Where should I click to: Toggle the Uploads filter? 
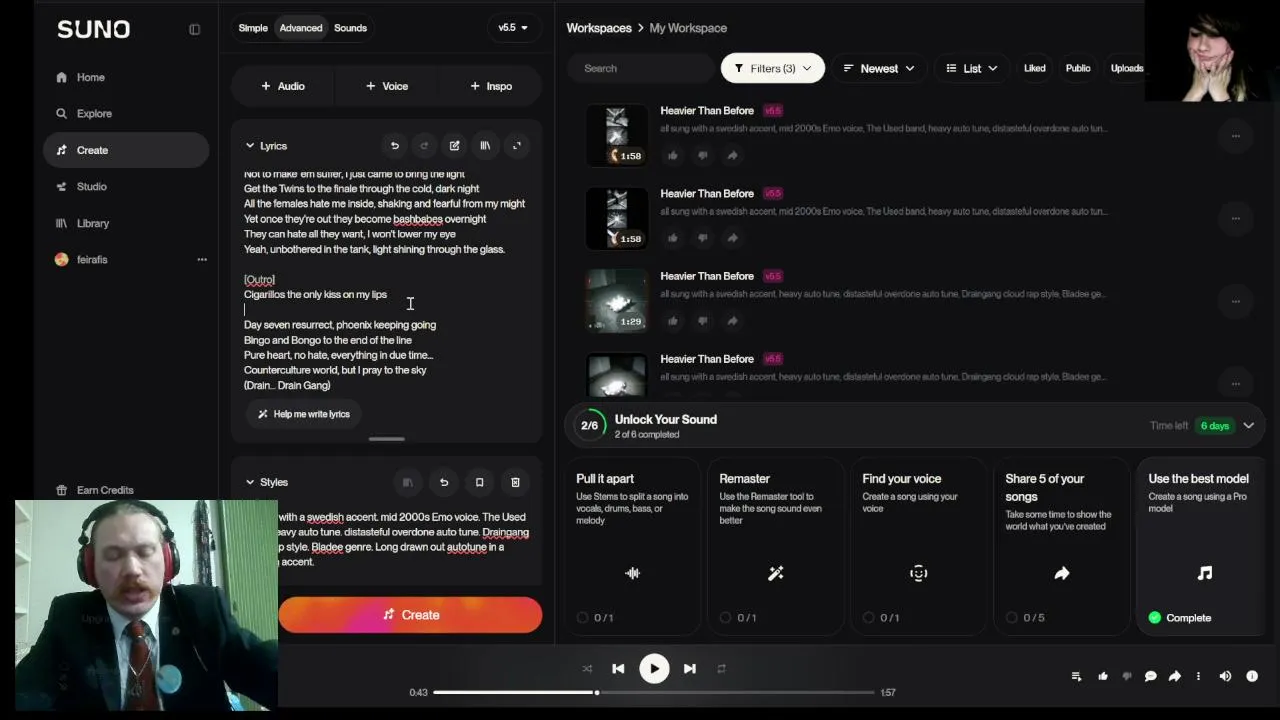click(1126, 68)
